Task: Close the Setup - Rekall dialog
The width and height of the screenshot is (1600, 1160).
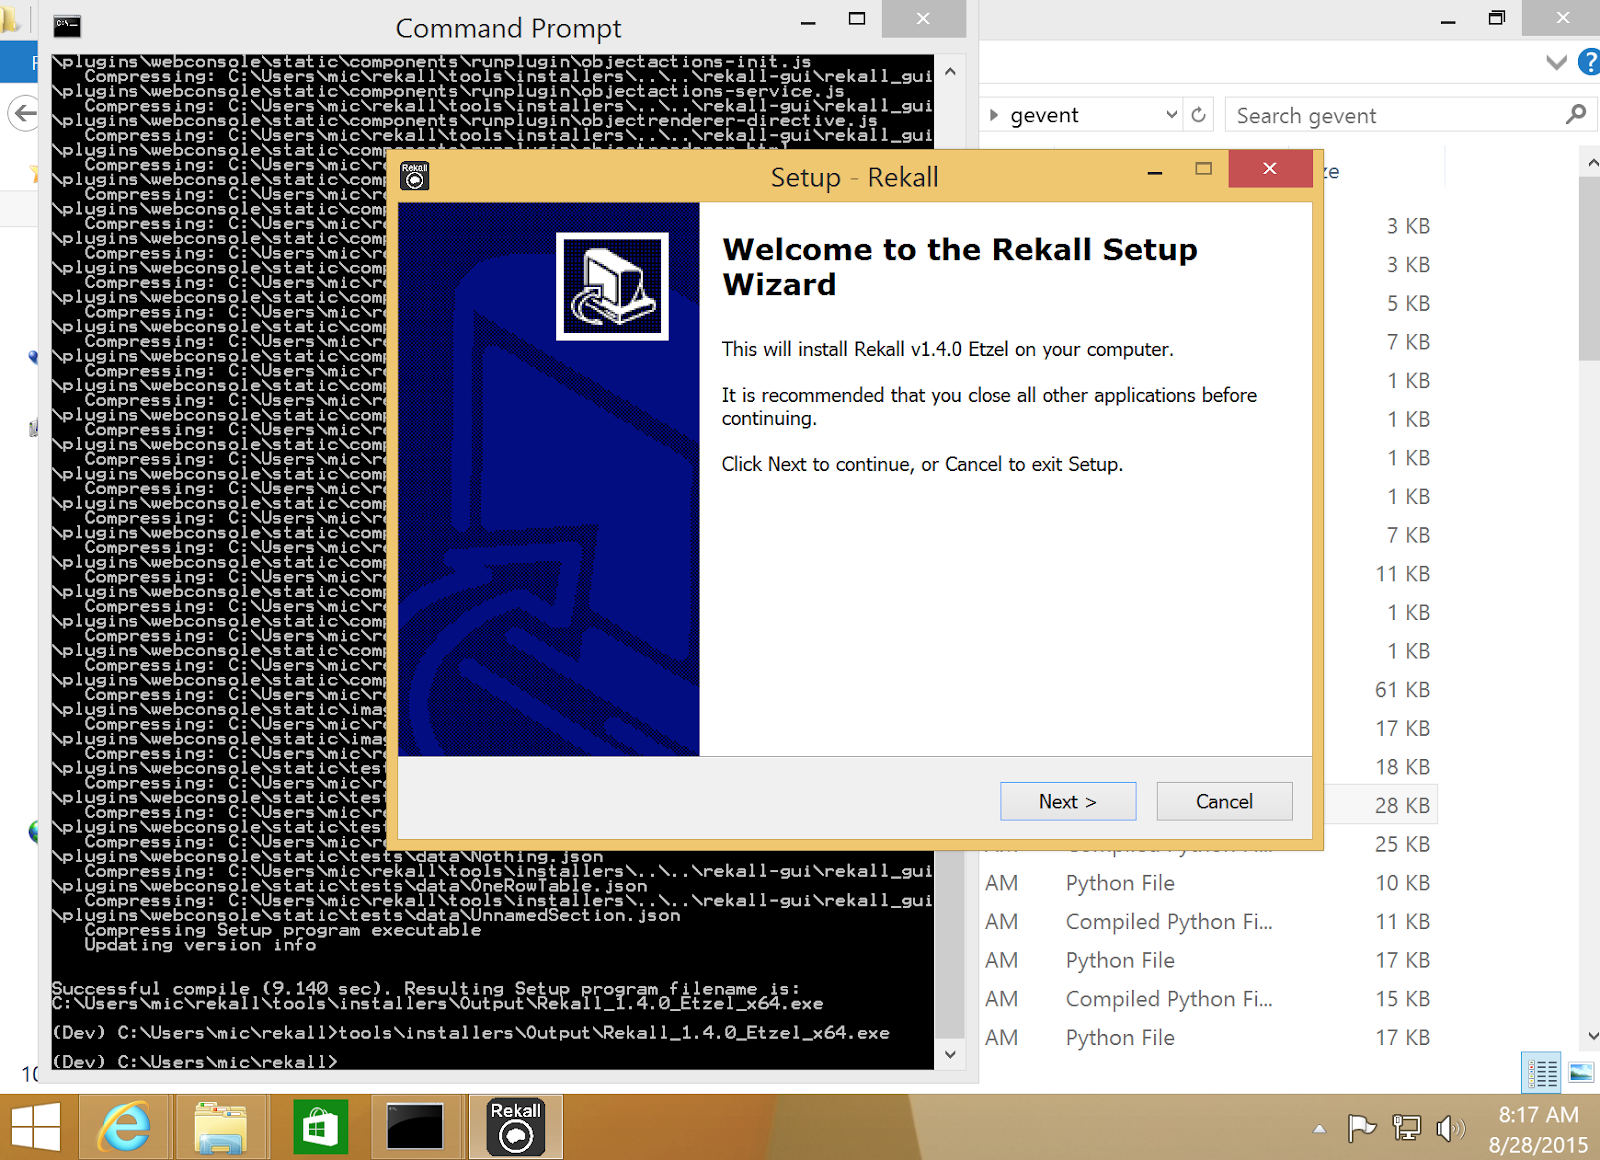Action: point(1270,168)
